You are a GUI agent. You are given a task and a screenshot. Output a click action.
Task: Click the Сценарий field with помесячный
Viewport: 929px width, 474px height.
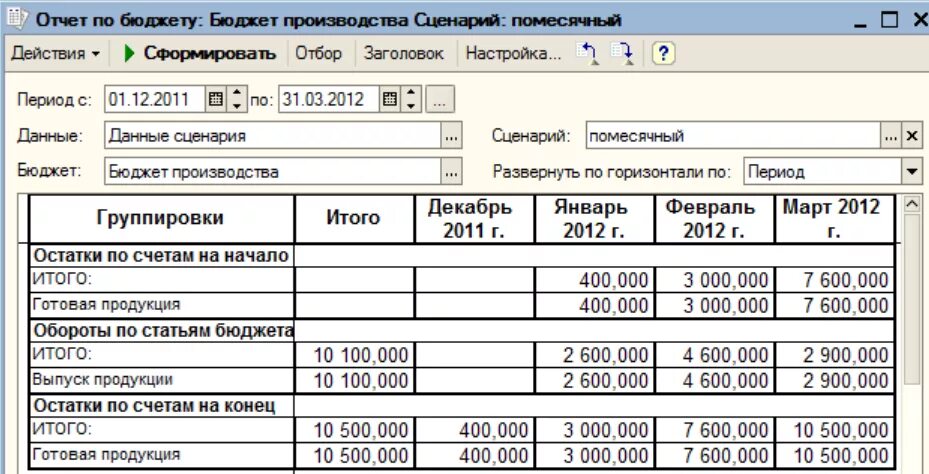pos(733,136)
